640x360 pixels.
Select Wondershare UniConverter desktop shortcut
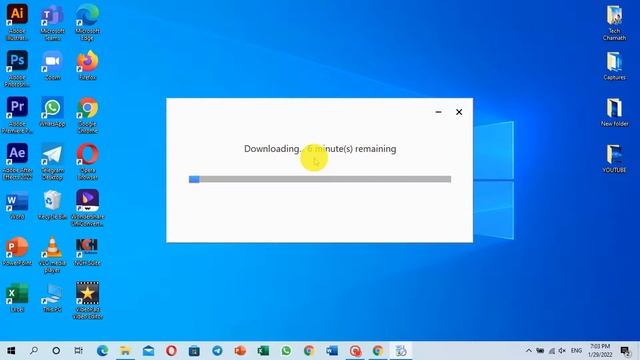[x=87, y=207]
